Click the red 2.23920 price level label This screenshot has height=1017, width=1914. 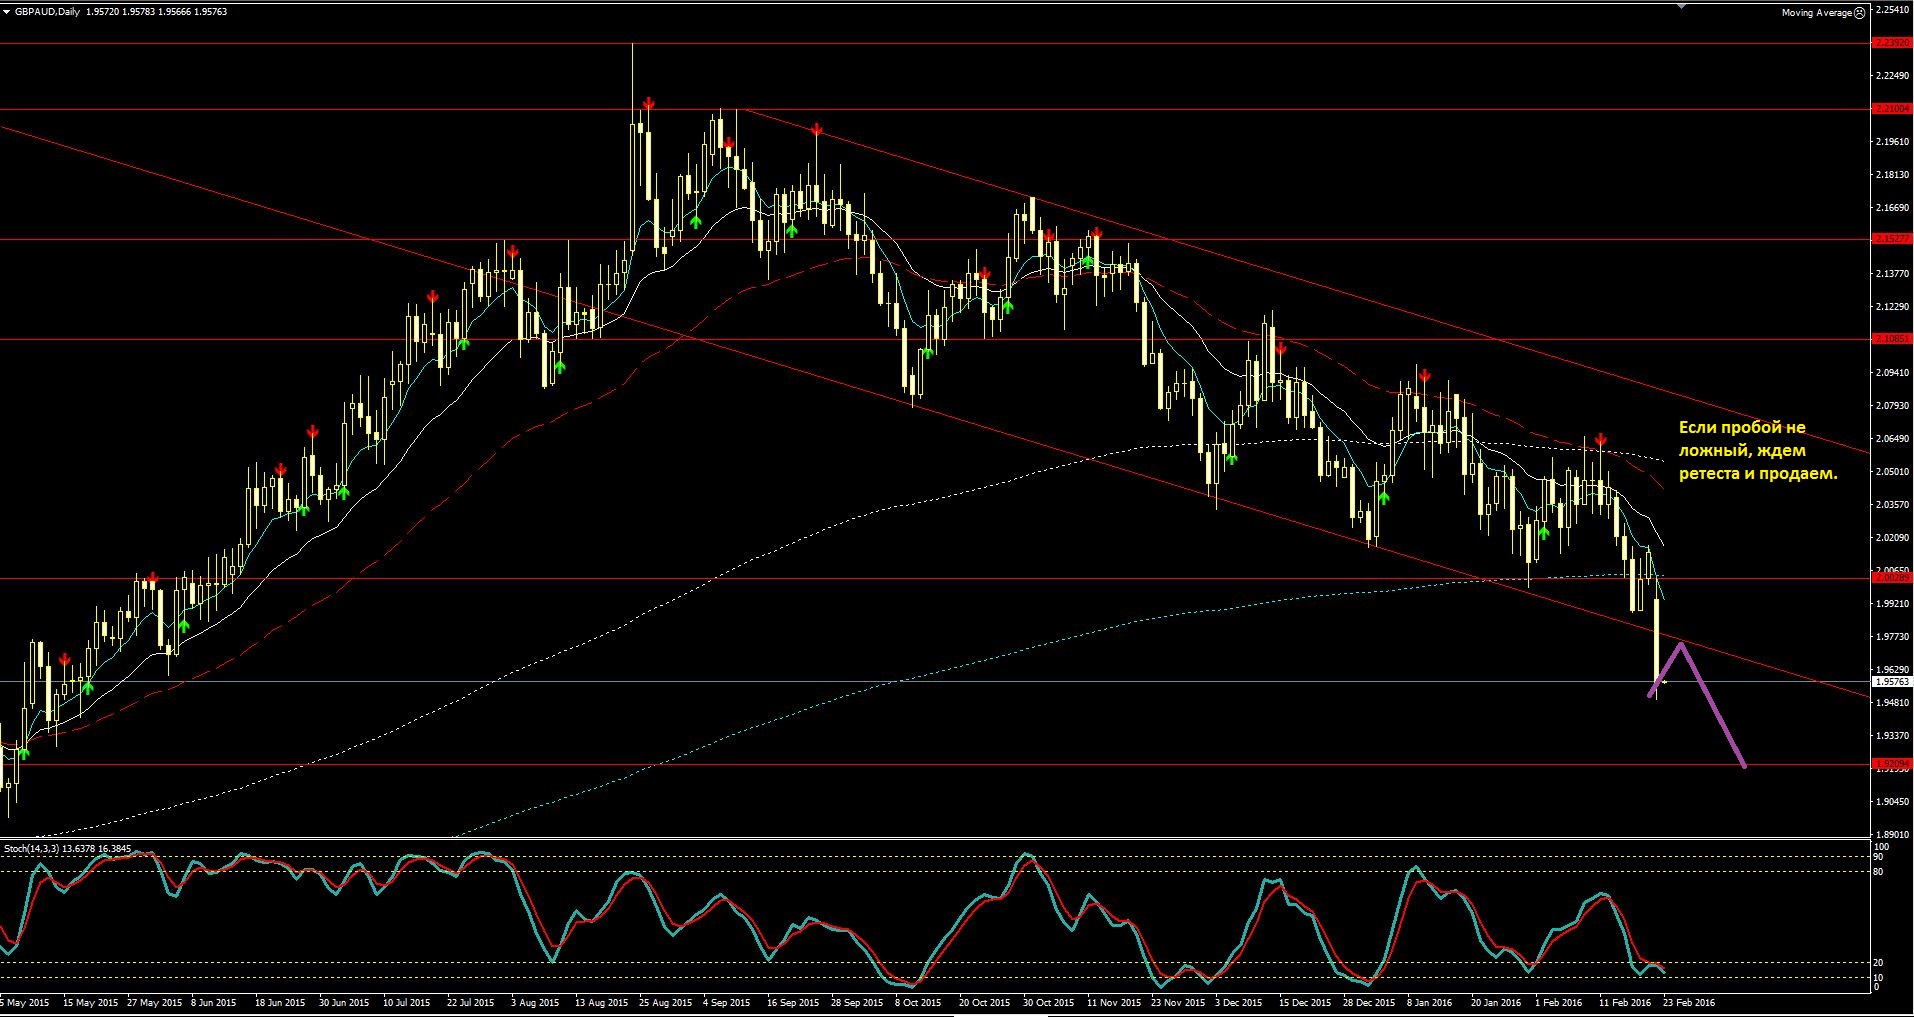point(1892,43)
